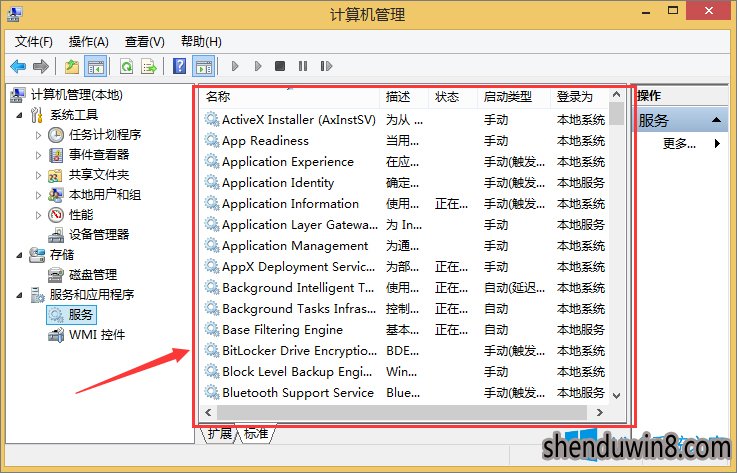The height and width of the screenshot is (473, 737).
Task: Sort services by 描述 column header
Action: click(404, 97)
